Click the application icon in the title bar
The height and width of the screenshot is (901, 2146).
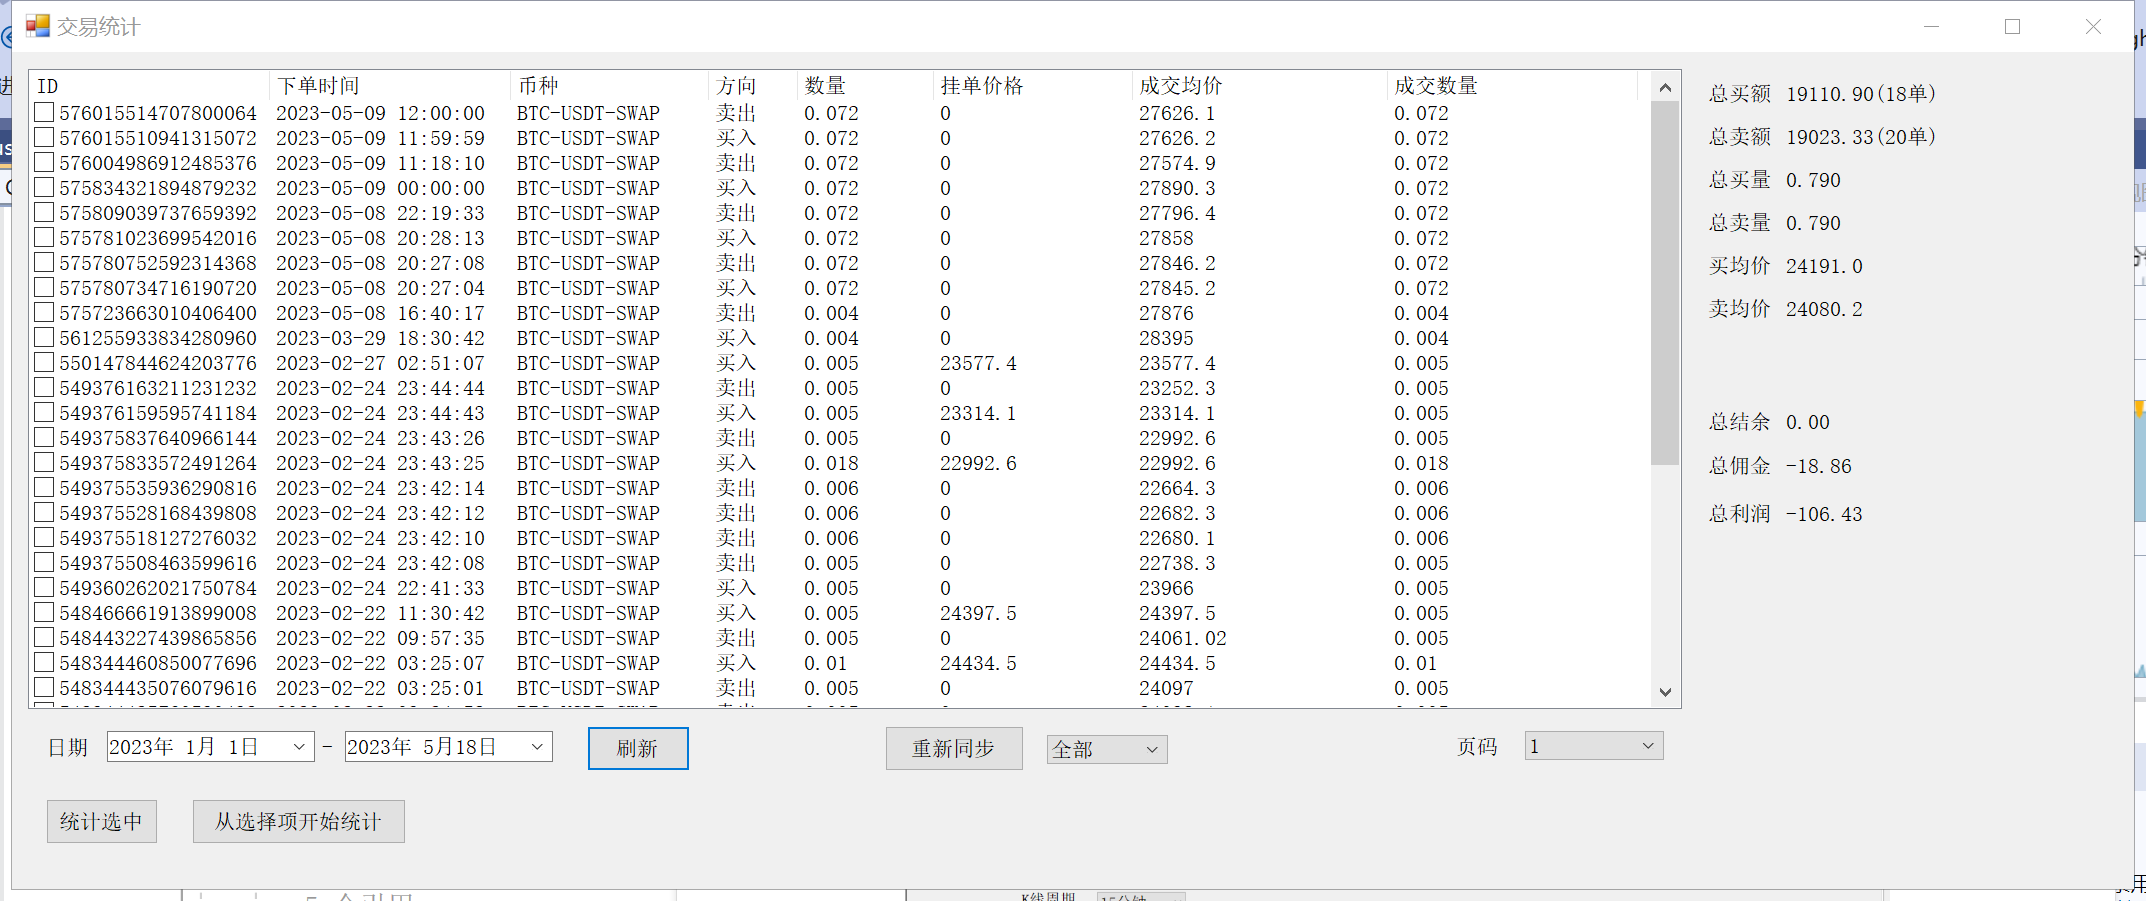(37, 25)
